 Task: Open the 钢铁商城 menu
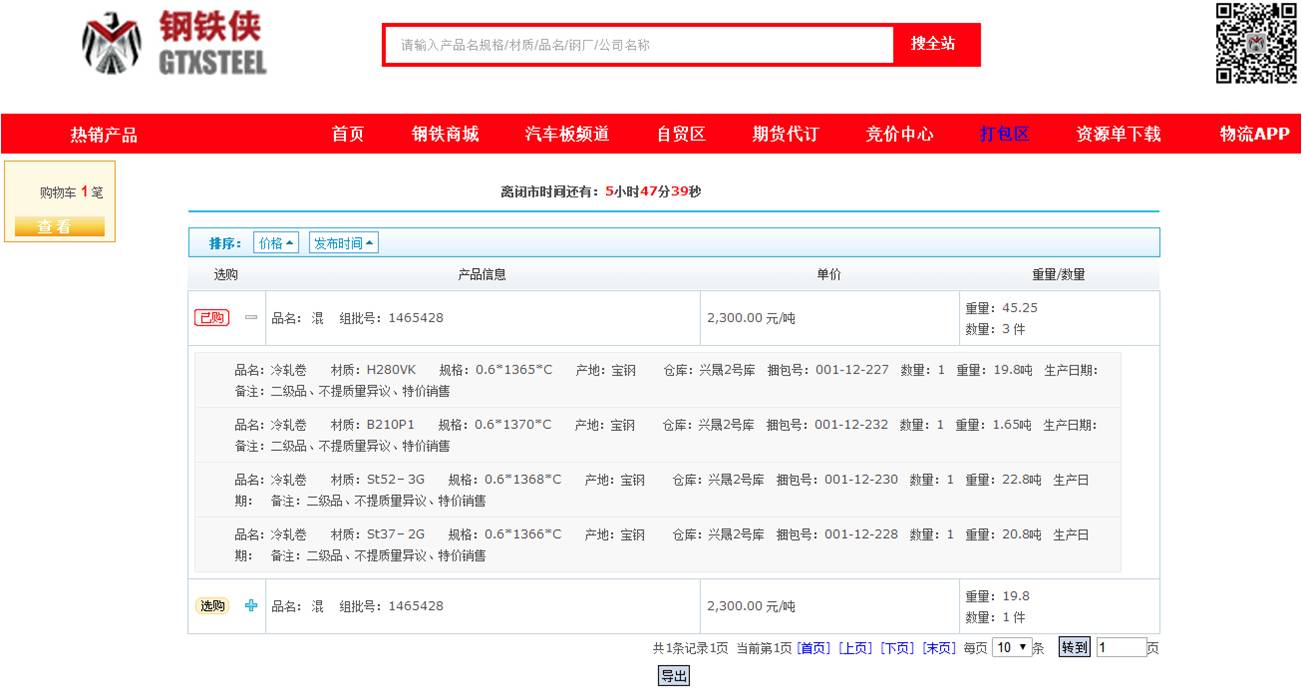445,134
